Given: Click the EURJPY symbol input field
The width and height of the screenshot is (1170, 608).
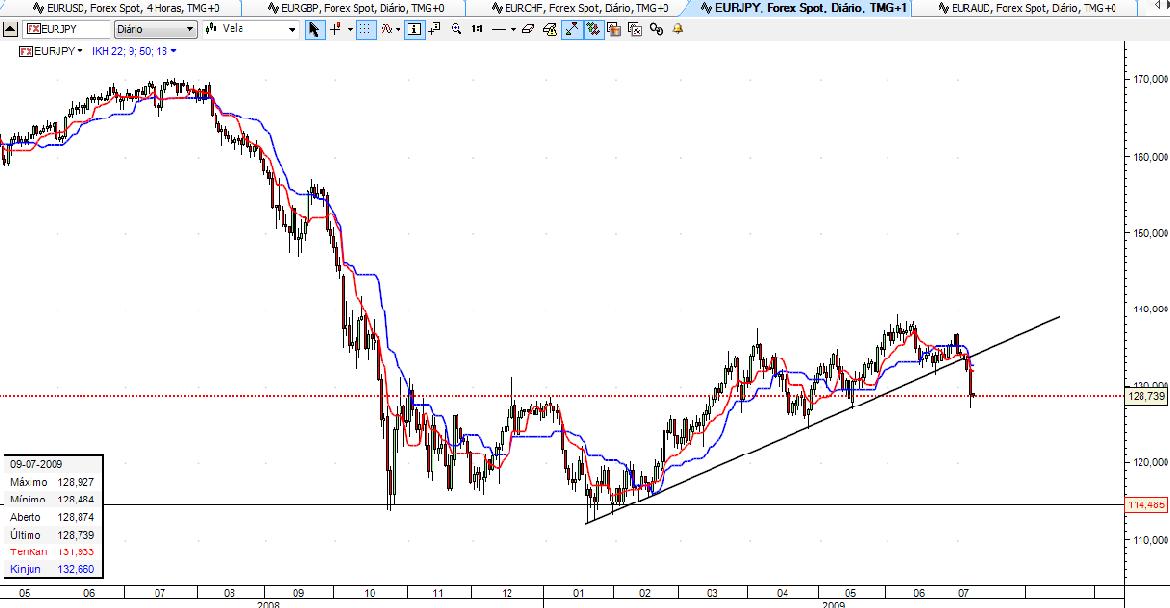Looking at the screenshot, I should coord(66,29).
